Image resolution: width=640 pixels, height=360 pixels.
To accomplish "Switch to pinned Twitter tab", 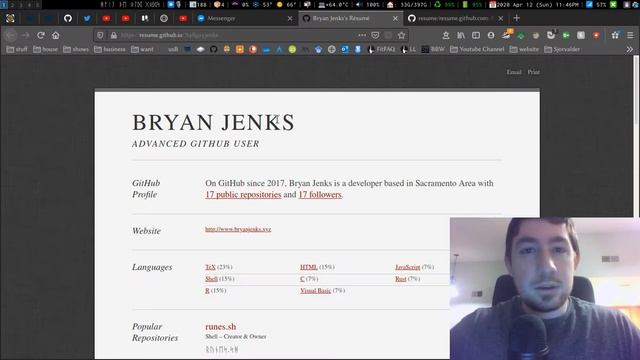I will coord(87,18).
